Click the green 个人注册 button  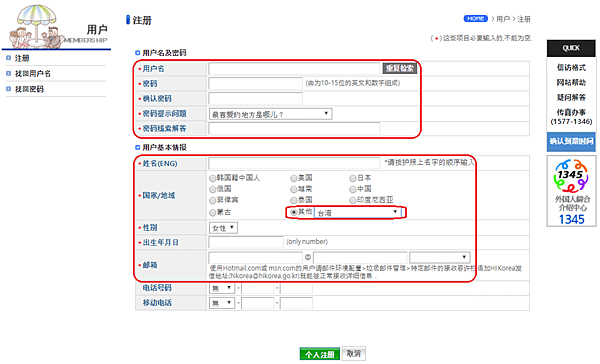[320, 354]
